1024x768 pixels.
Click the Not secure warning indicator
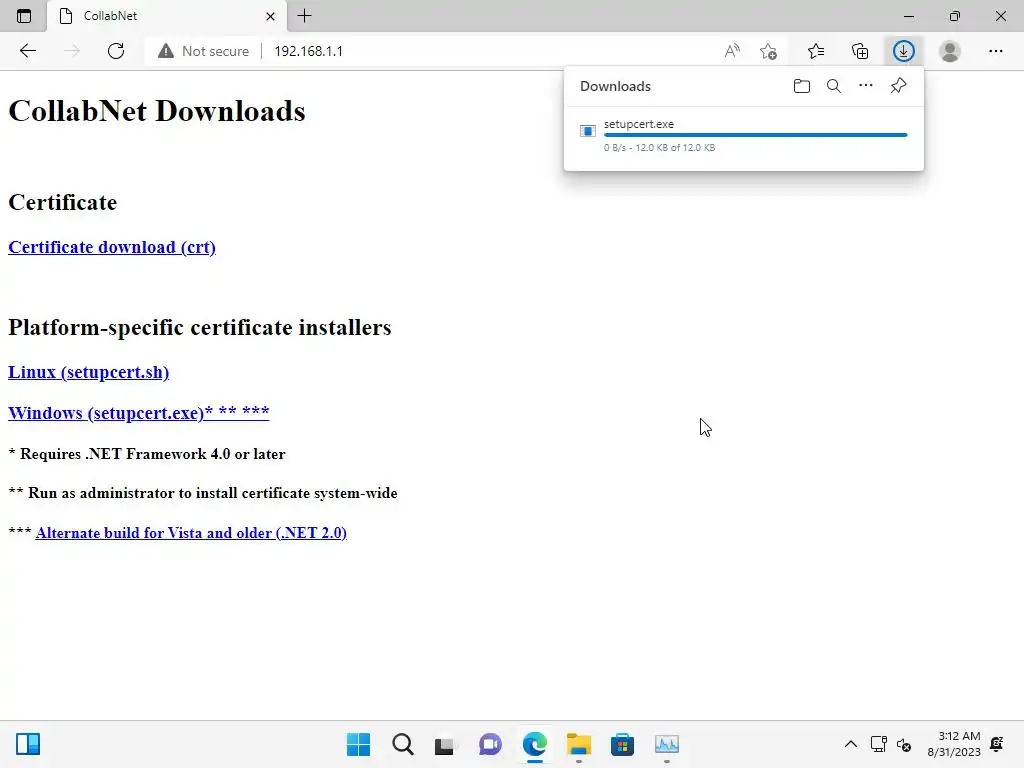click(203, 51)
